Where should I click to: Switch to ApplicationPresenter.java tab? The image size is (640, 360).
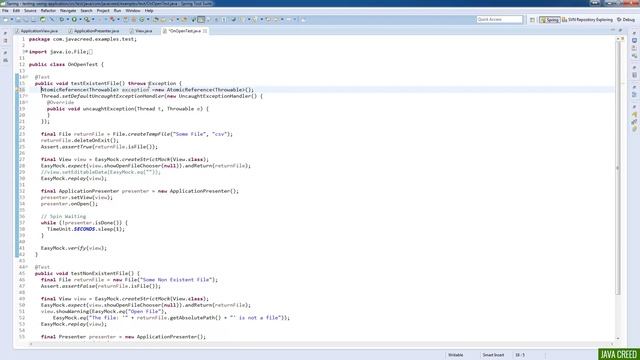94,31
